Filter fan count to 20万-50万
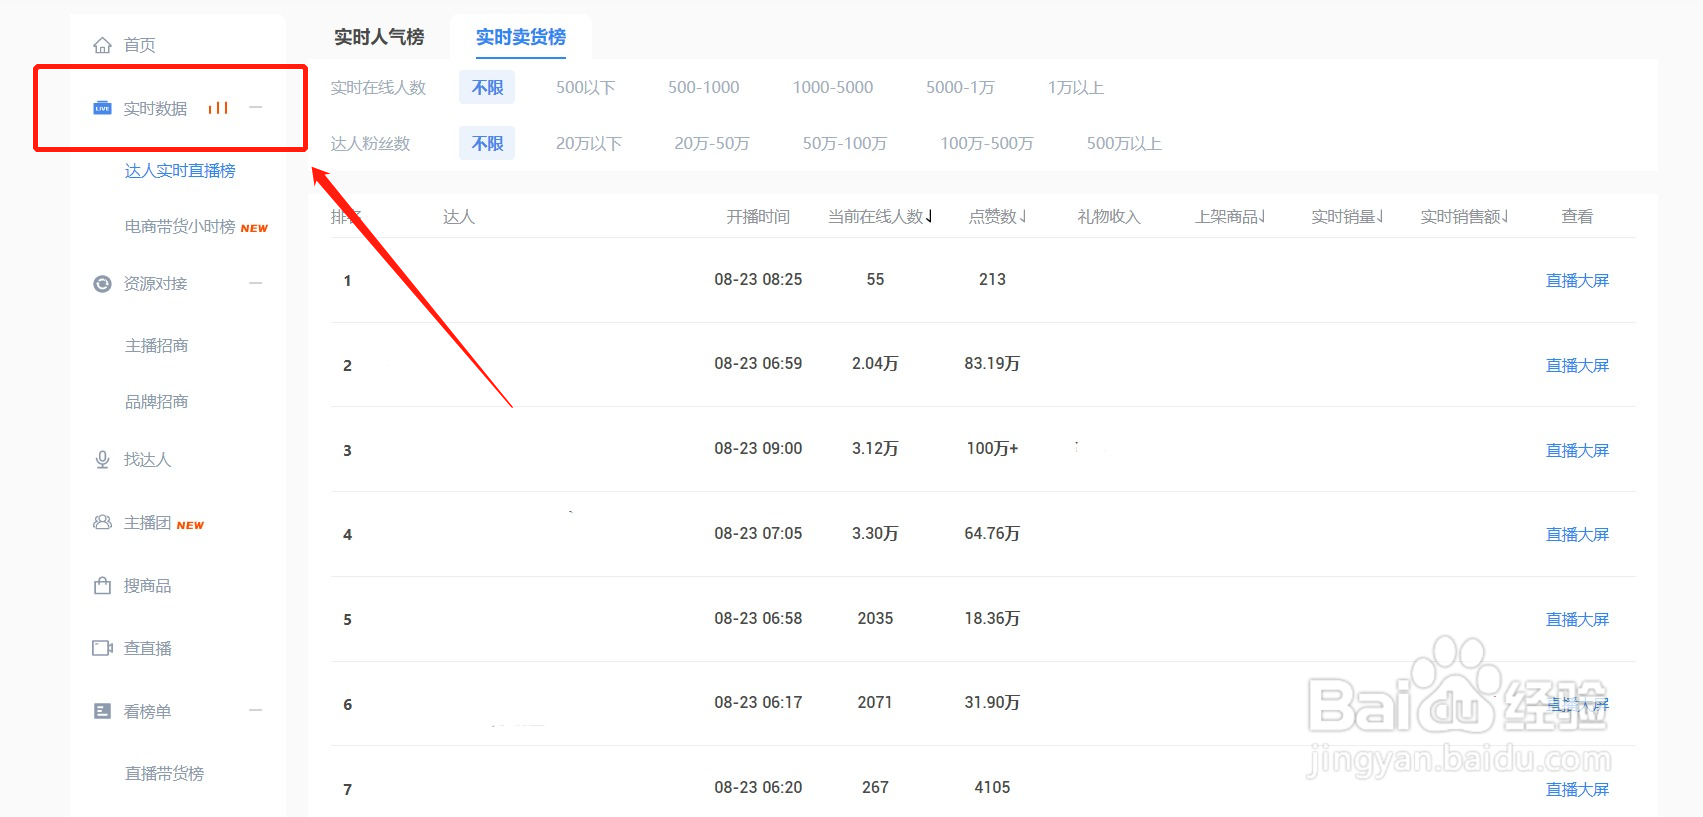The height and width of the screenshot is (817, 1703). tap(712, 144)
